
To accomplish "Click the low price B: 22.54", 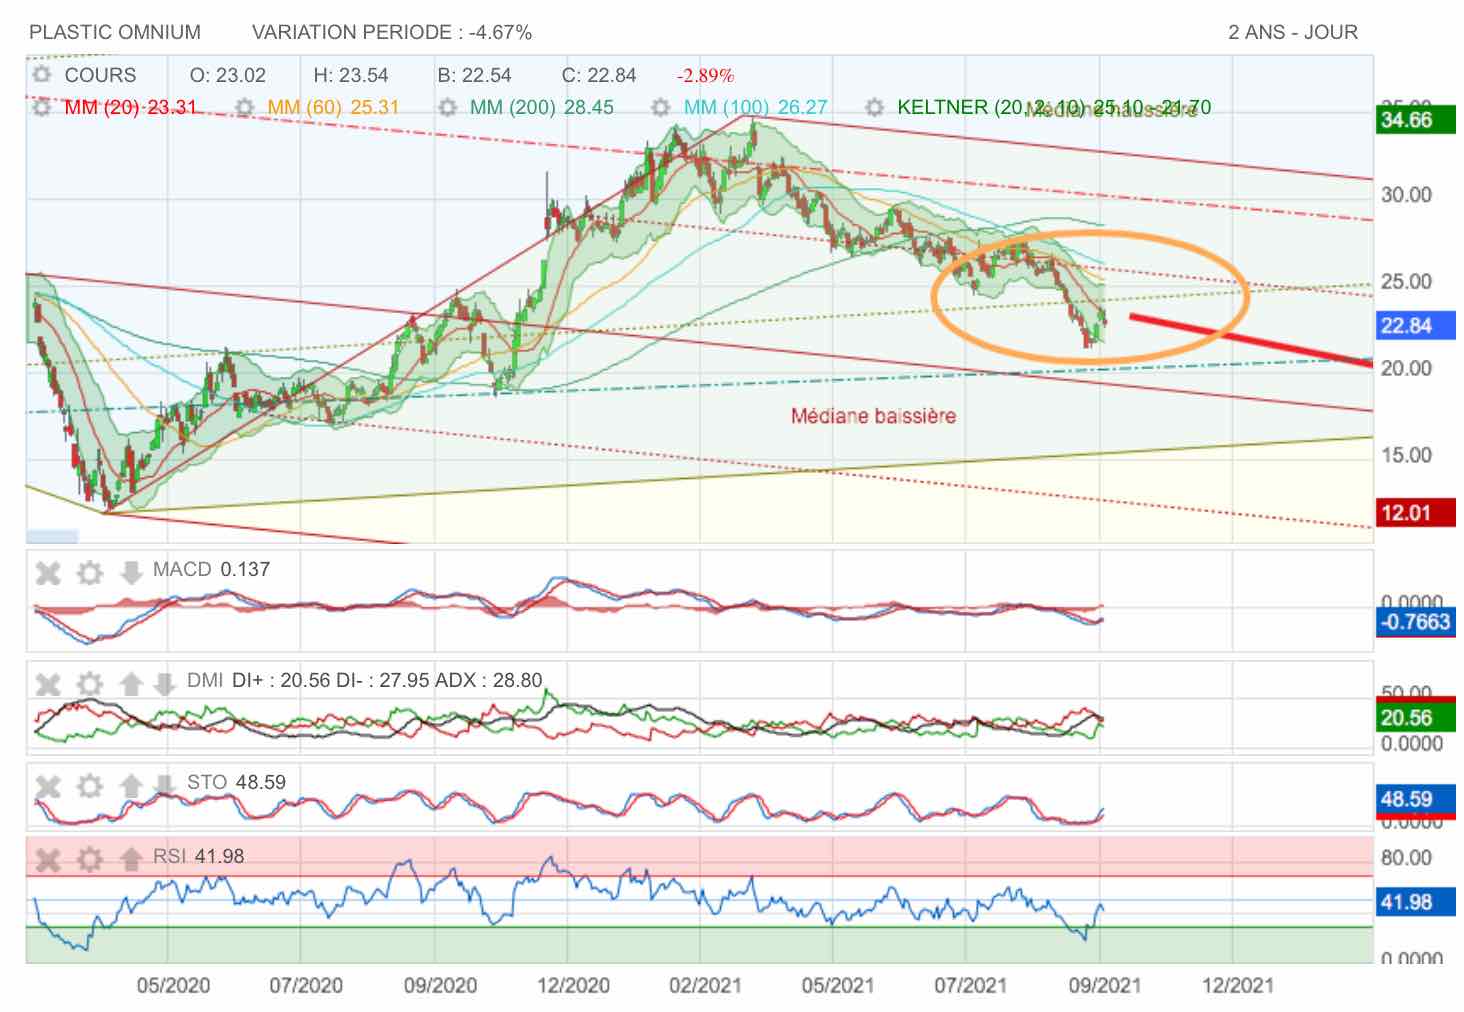I will [x=474, y=76].
